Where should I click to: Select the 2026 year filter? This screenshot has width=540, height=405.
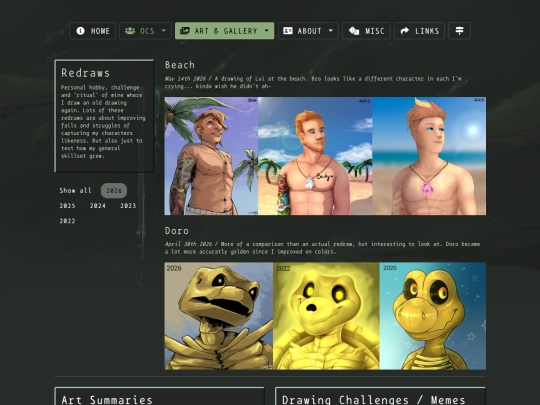[x=114, y=190]
